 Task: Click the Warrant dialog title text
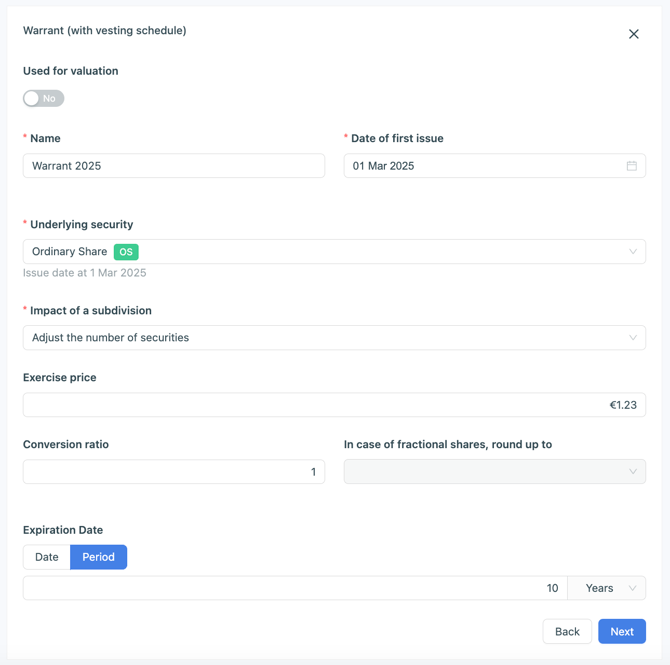(105, 31)
